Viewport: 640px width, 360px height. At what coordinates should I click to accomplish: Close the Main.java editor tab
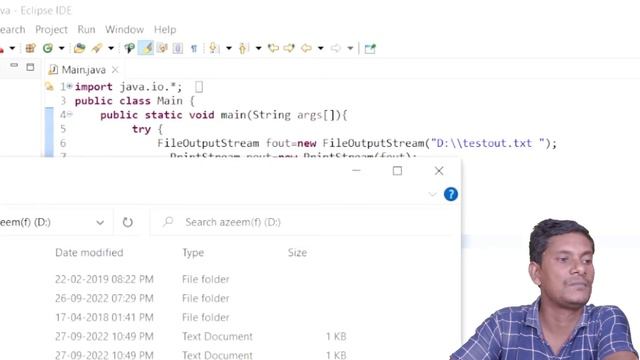point(115,70)
